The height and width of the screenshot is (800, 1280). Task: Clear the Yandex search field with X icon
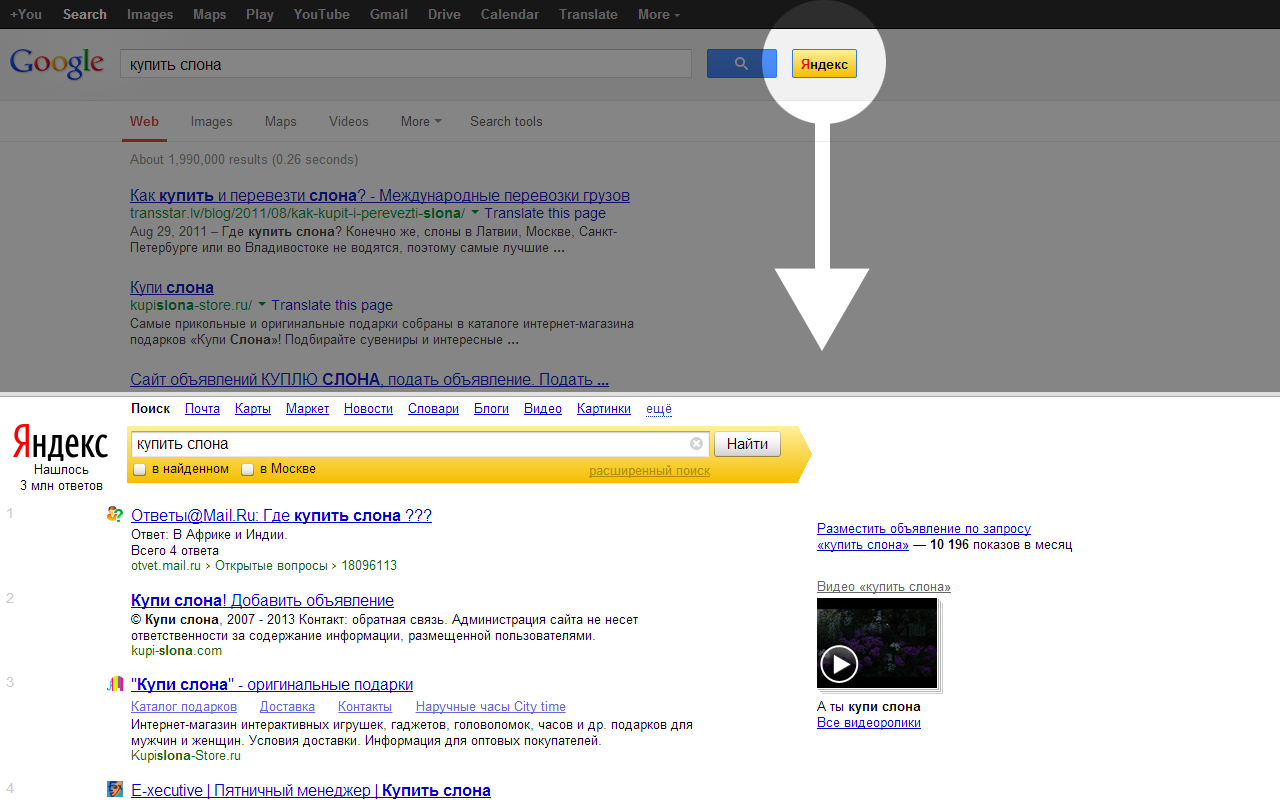point(697,444)
